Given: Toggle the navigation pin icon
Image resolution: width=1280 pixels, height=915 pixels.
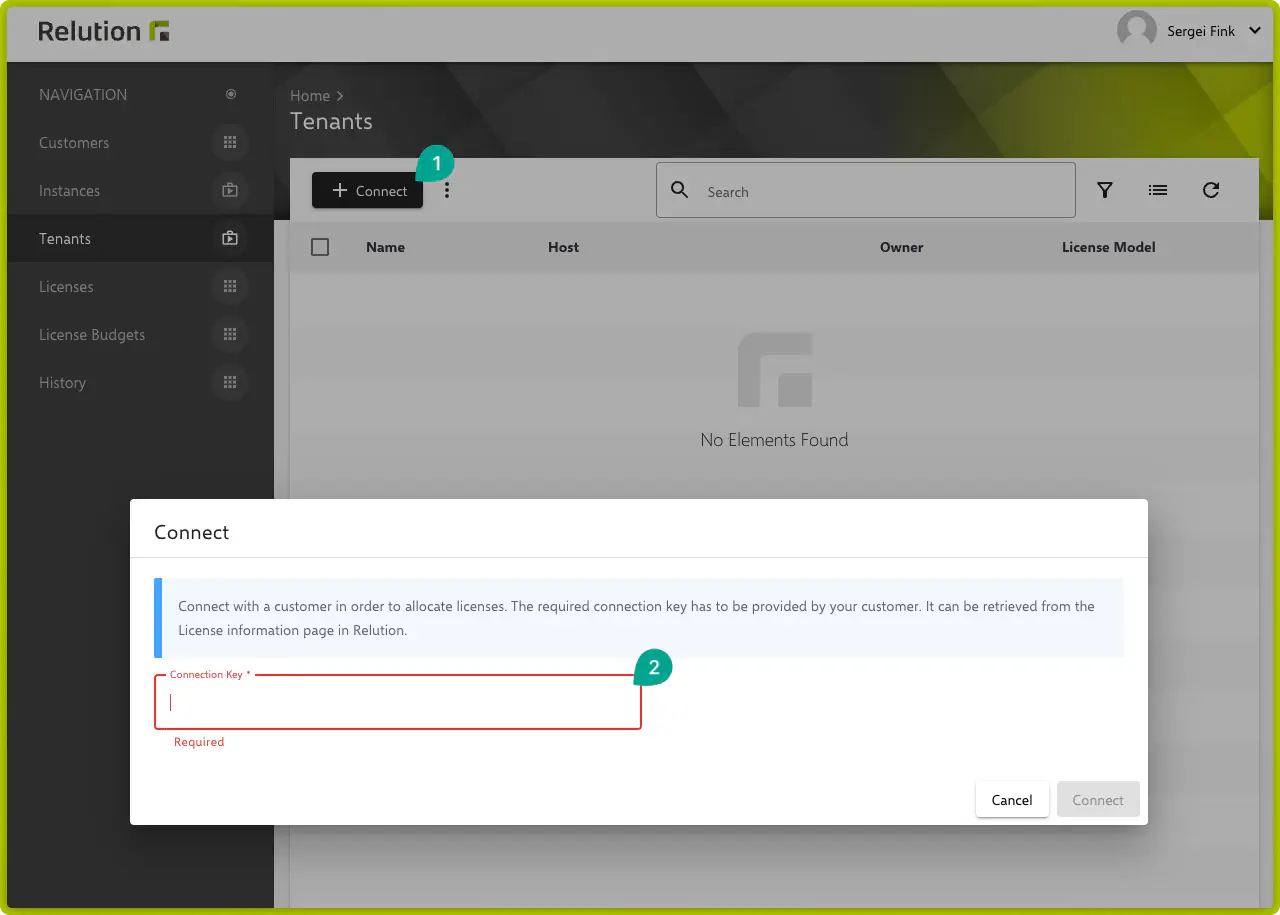Looking at the screenshot, I should 231,95.
